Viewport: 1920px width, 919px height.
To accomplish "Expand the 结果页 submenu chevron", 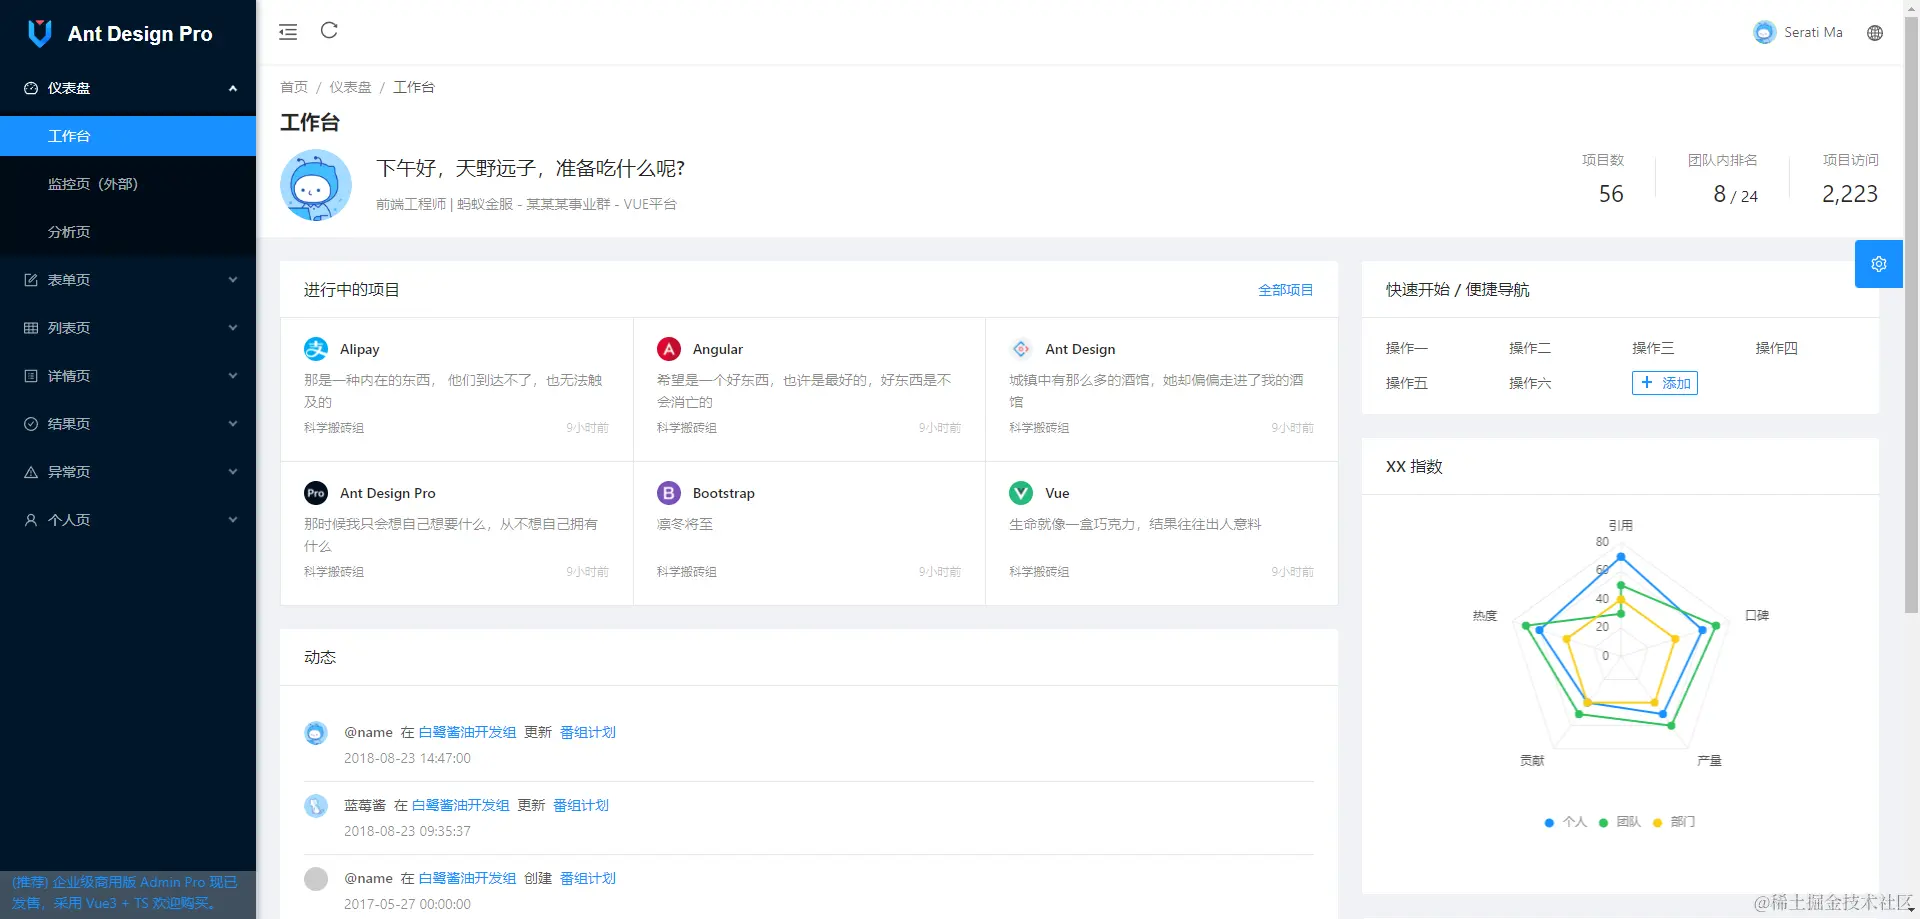I will (x=233, y=424).
